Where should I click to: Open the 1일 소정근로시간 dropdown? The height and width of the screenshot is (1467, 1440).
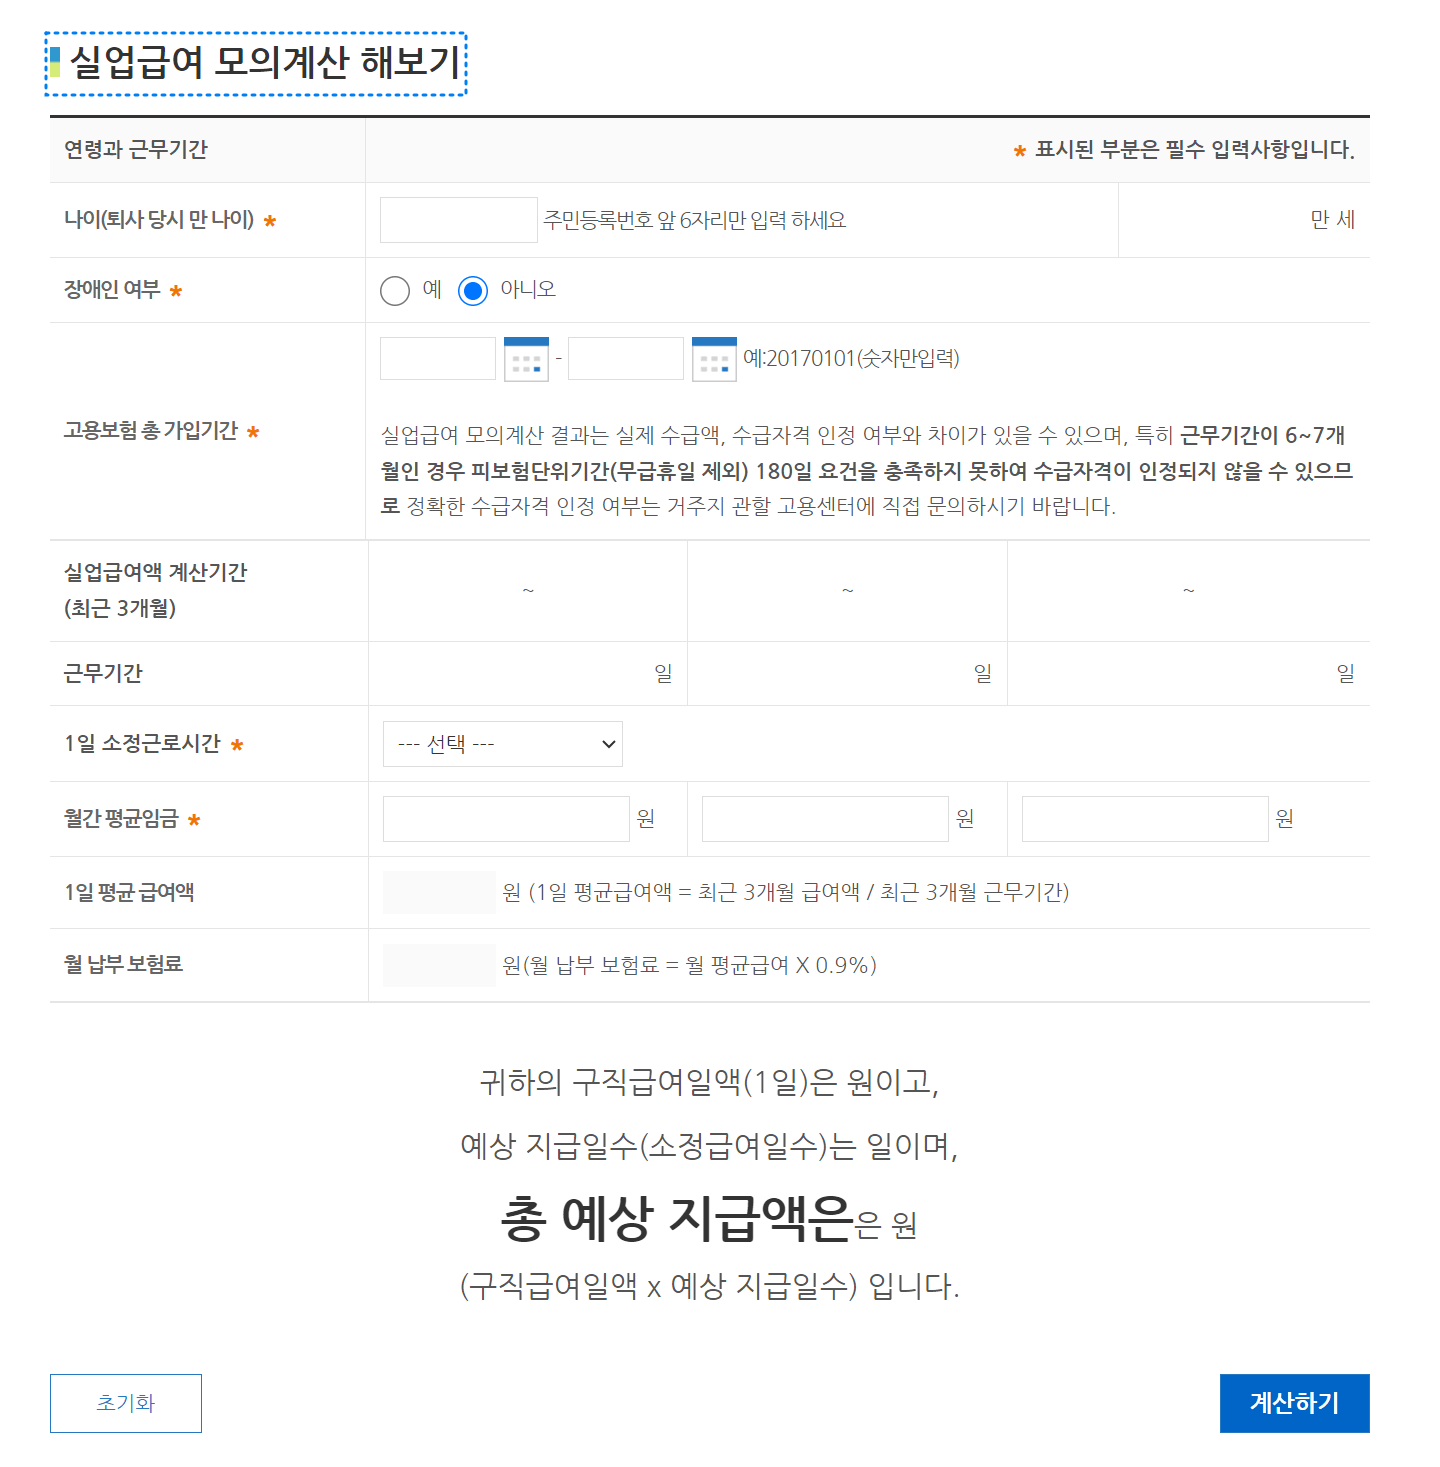502,743
